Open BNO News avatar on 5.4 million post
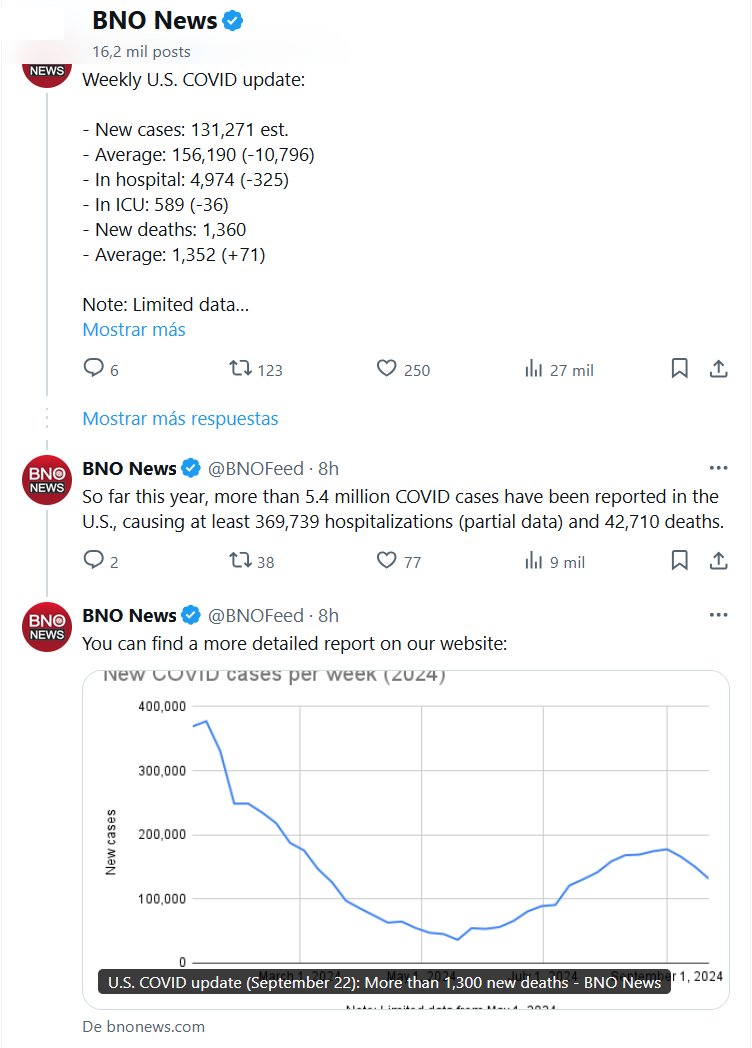Image resolution: width=752 pixels, height=1048 pixels. coord(47,479)
